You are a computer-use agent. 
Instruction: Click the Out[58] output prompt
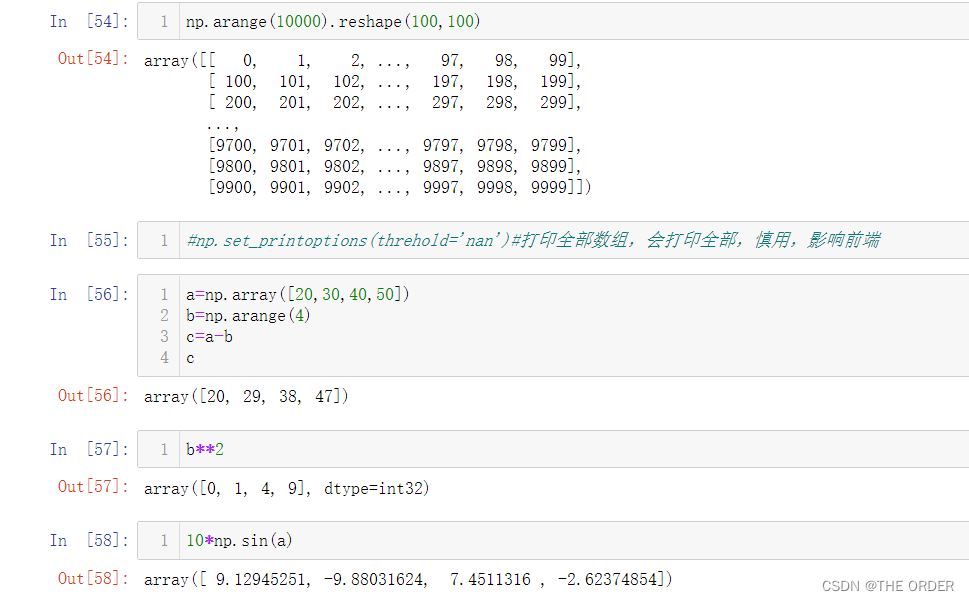[x=93, y=579]
